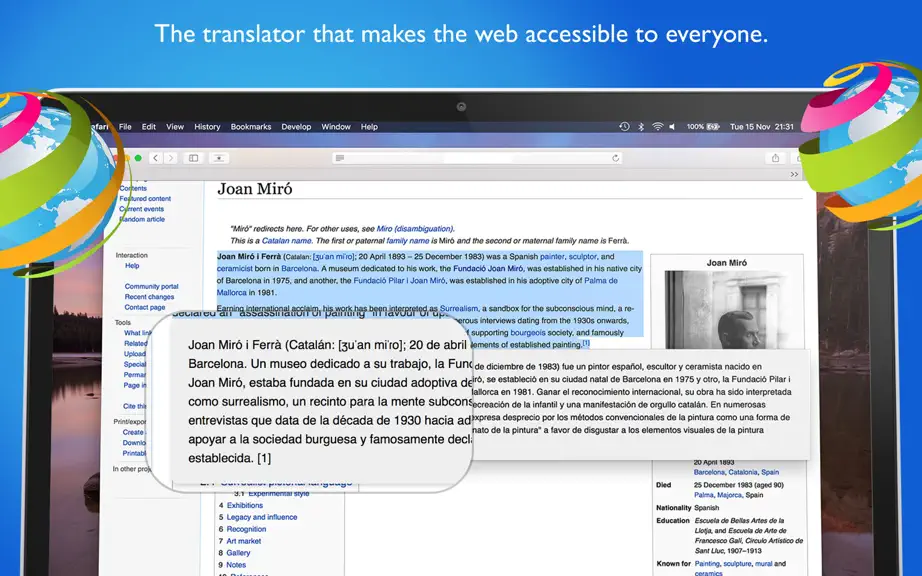Click the reload page icon in address bar
Image resolution: width=922 pixels, height=576 pixels.
pyautogui.click(x=616, y=158)
